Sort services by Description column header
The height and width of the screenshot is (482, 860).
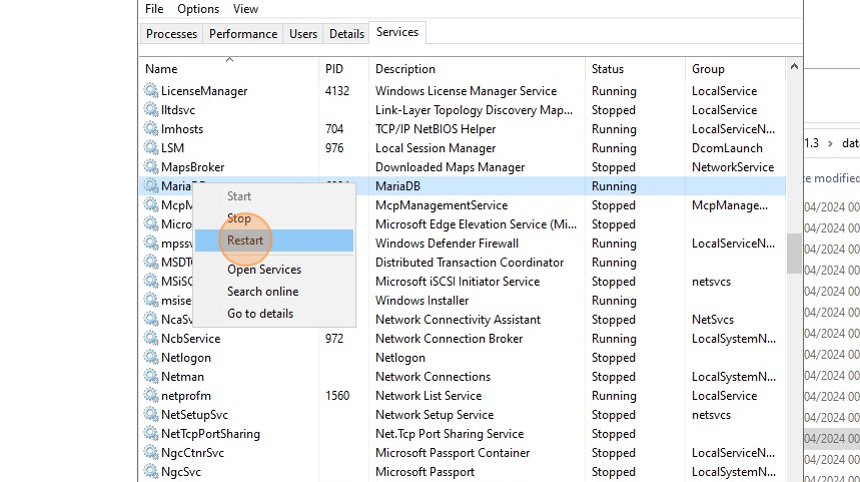(x=405, y=69)
